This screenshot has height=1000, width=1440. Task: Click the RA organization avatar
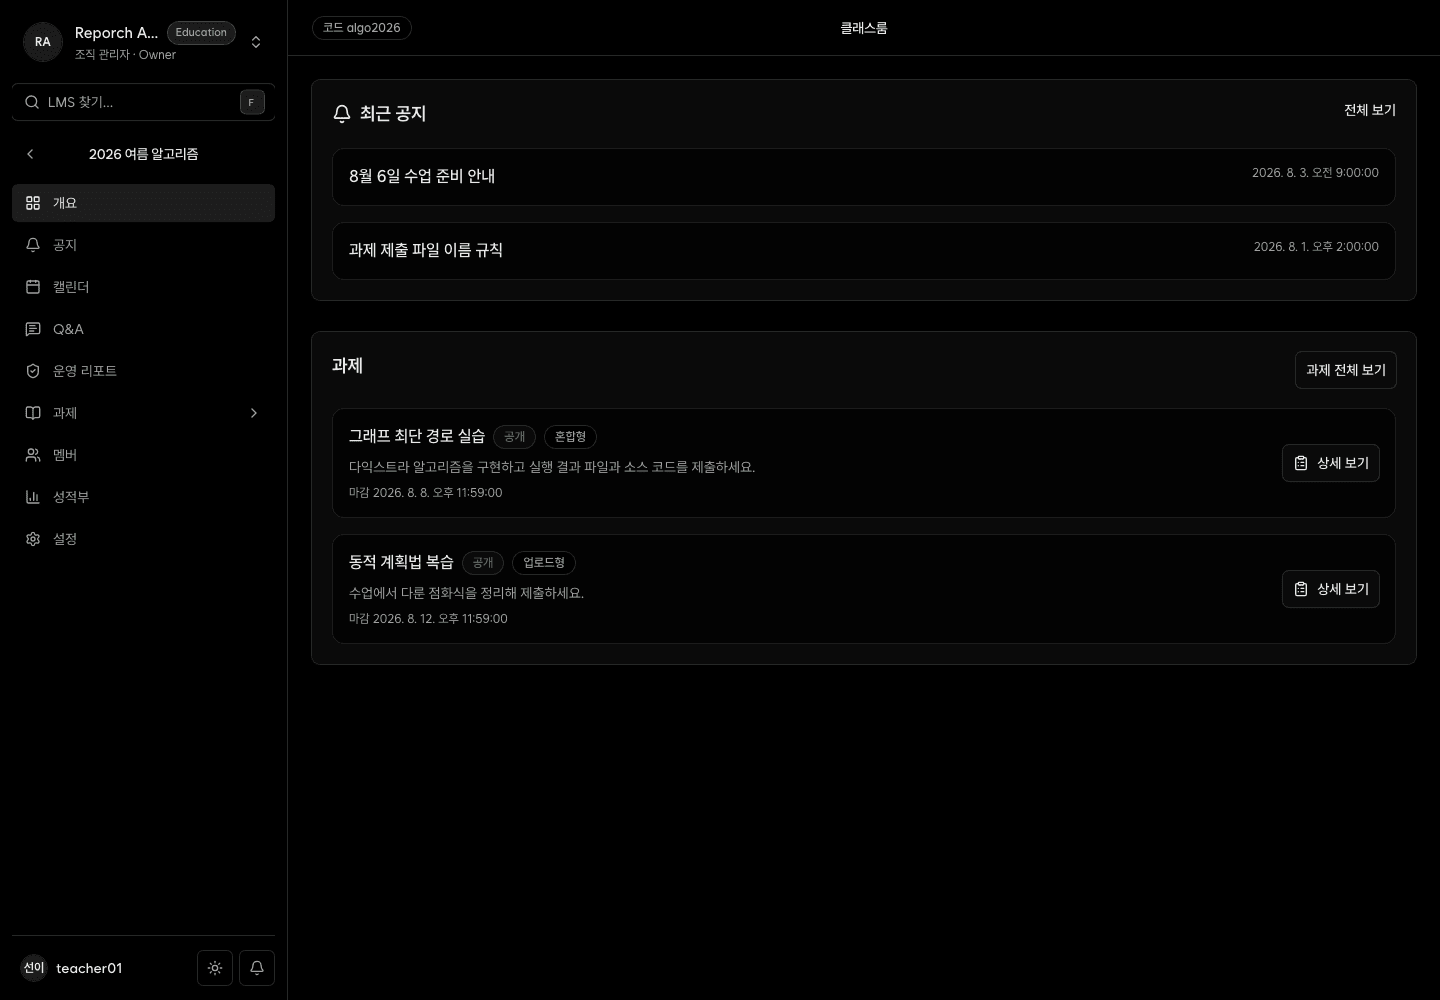click(x=43, y=42)
